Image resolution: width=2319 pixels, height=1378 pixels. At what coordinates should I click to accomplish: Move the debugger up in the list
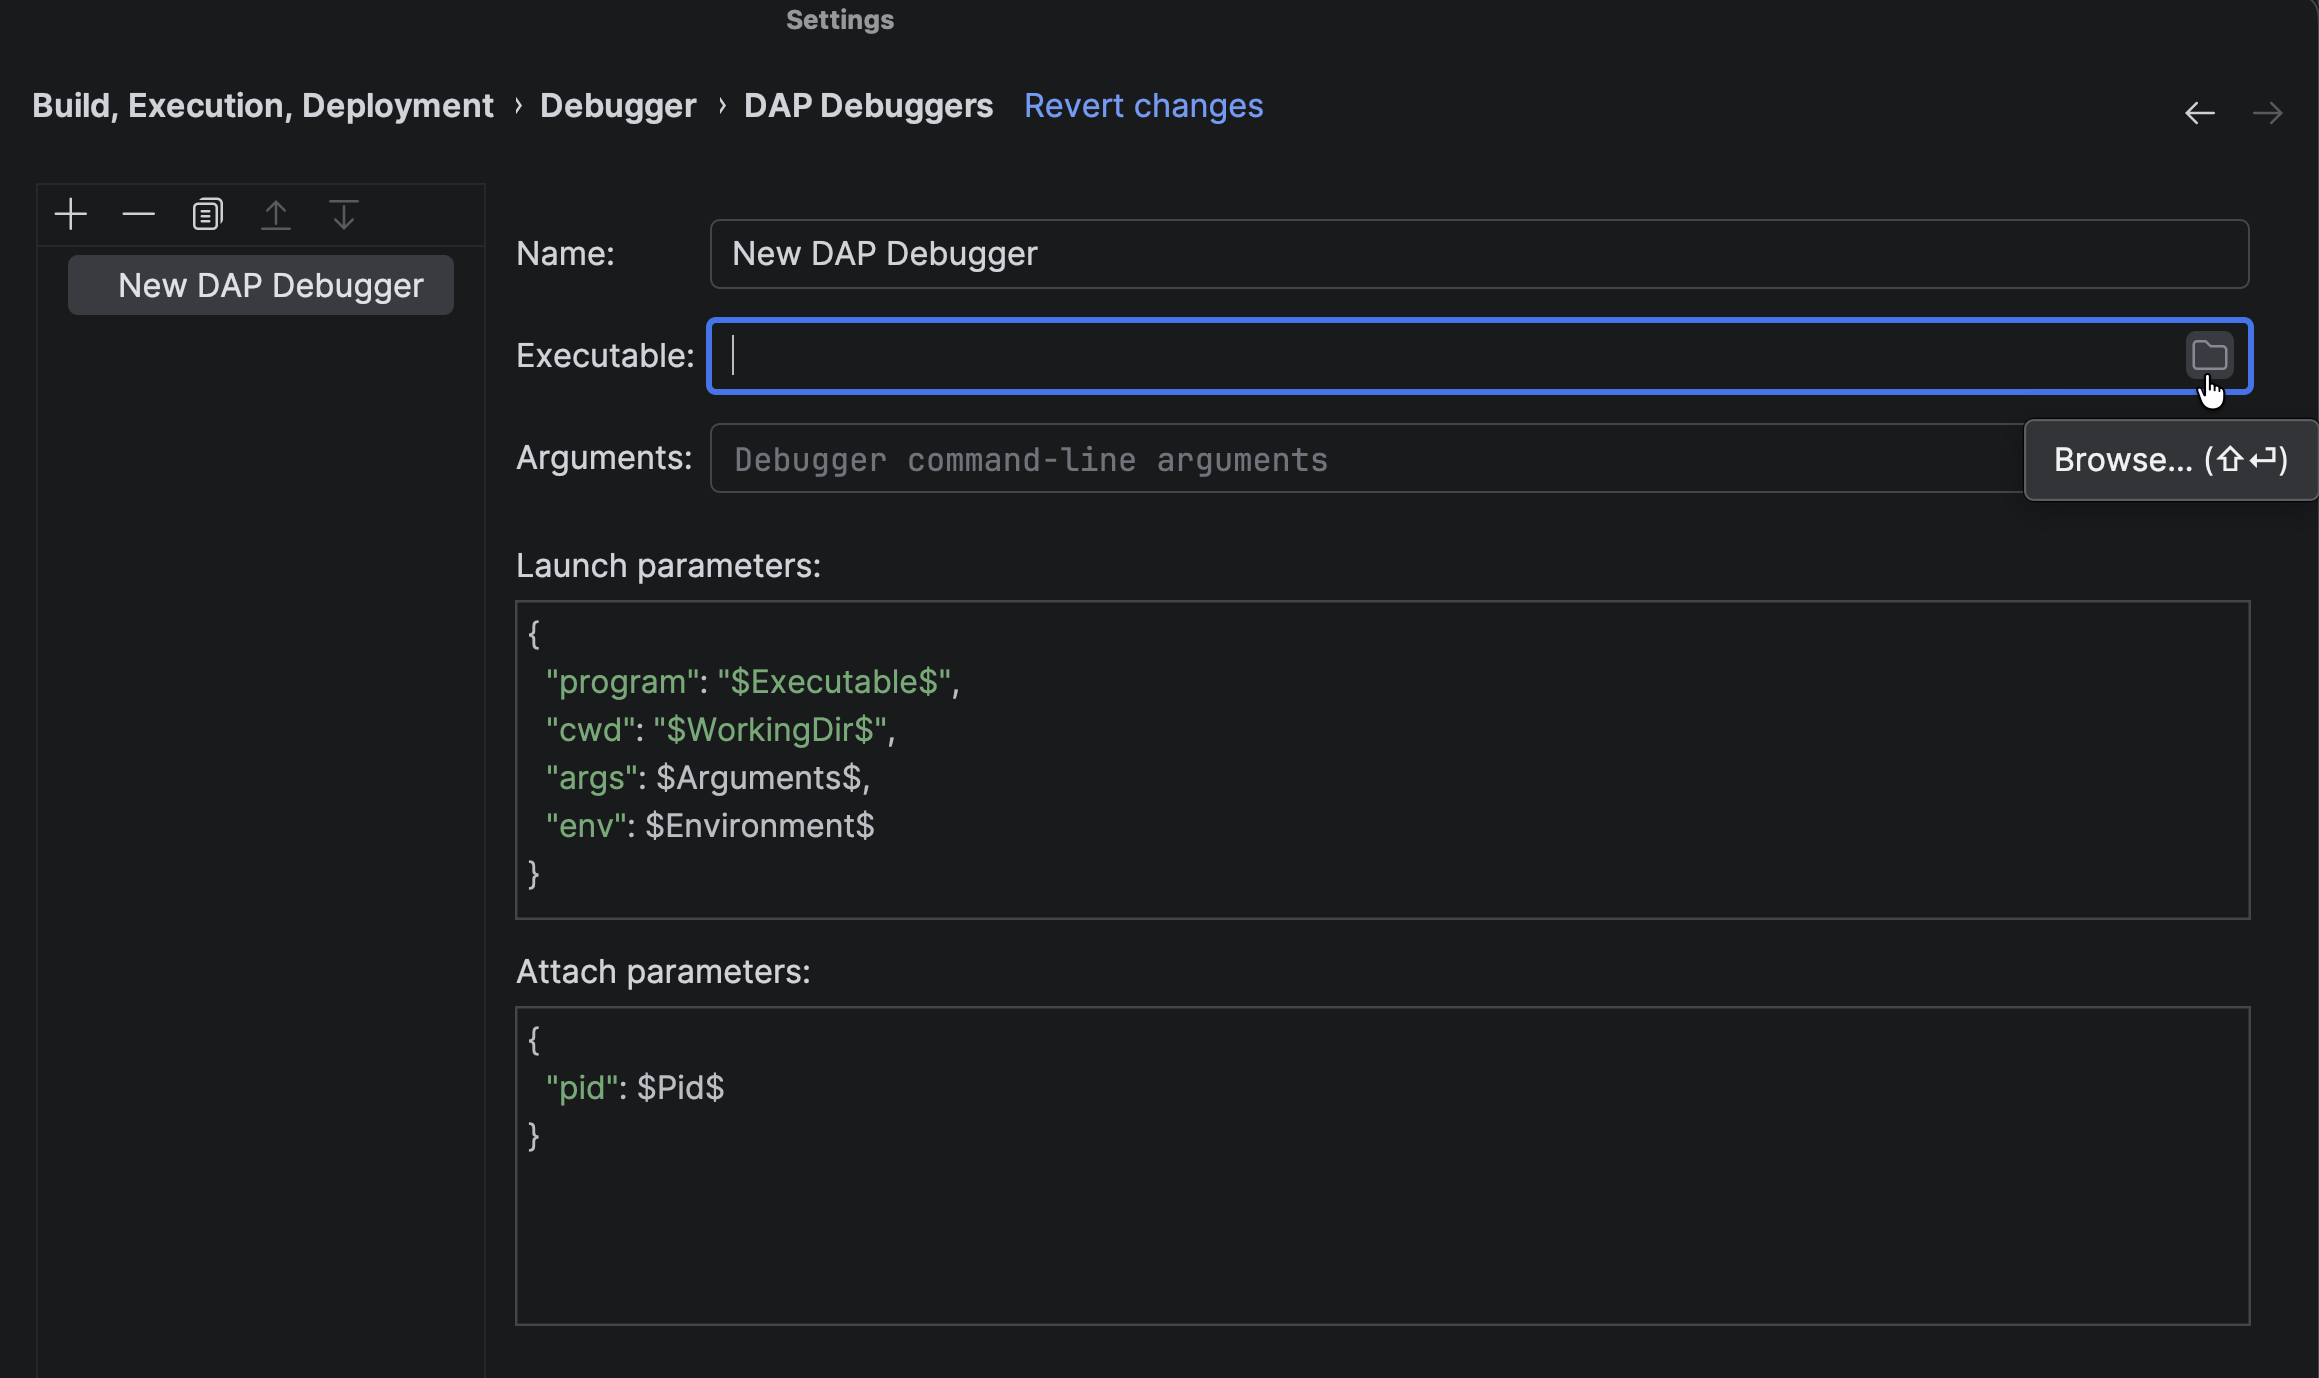point(276,214)
